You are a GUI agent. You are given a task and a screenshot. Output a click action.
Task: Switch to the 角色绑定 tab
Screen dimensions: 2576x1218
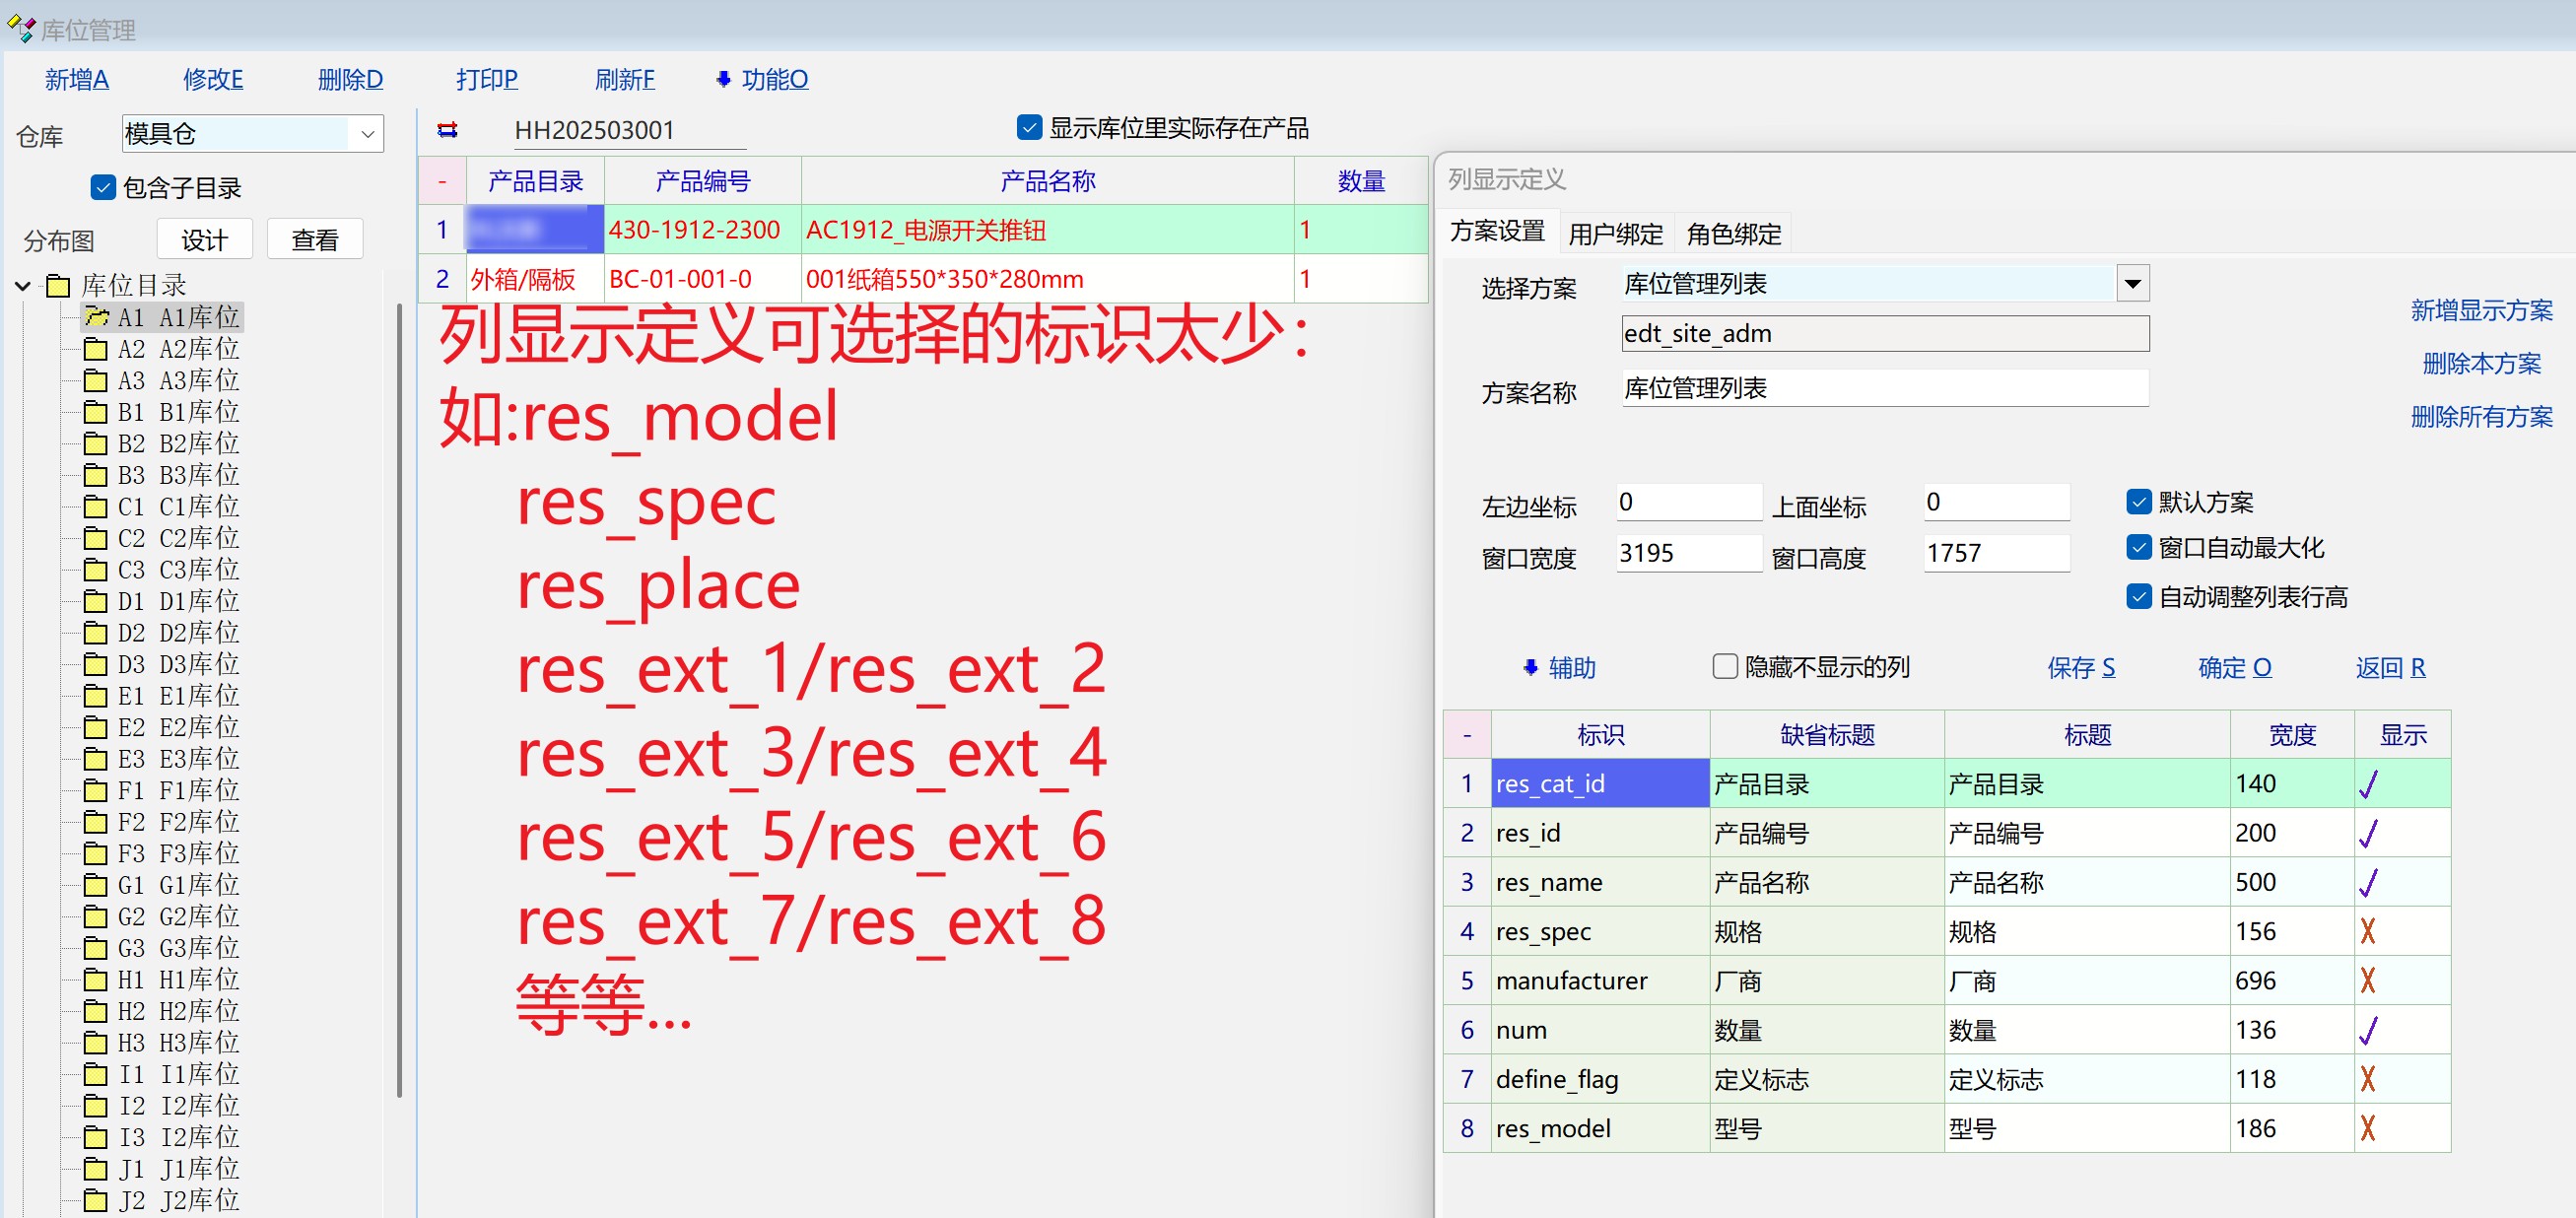1733,233
